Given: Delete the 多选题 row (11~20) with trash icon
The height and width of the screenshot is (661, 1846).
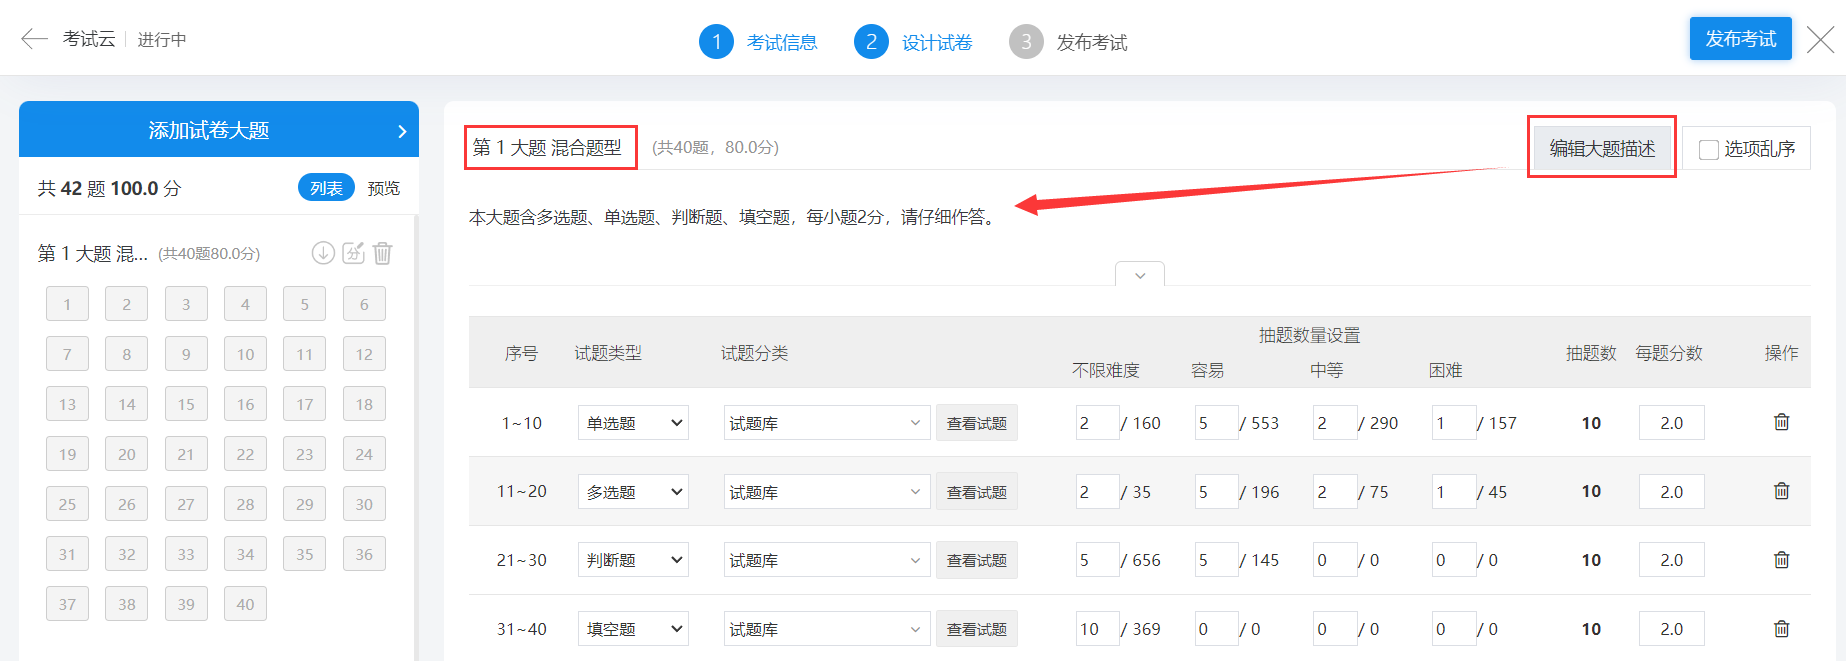Looking at the screenshot, I should point(1781,491).
